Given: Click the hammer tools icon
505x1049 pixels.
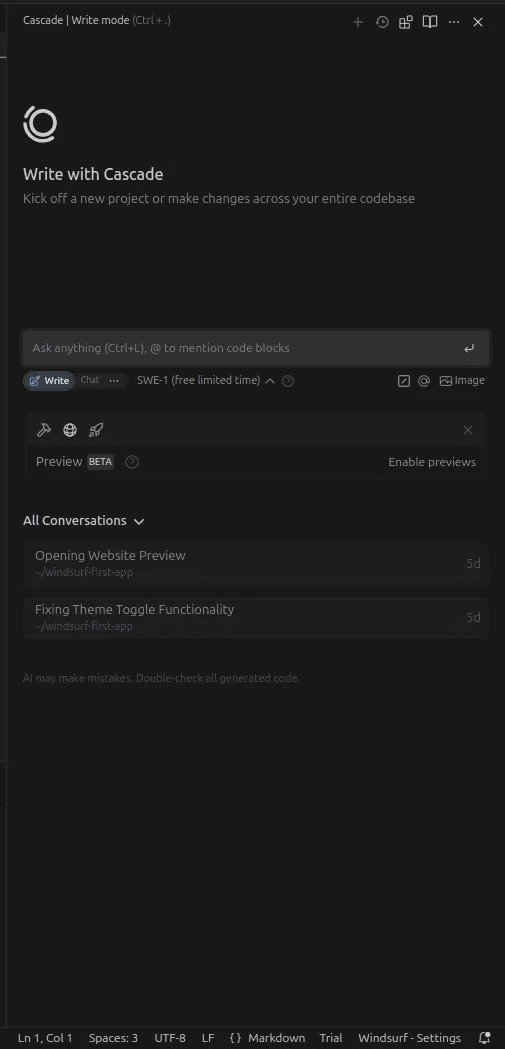Looking at the screenshot, I should click(x=44, y=430).
